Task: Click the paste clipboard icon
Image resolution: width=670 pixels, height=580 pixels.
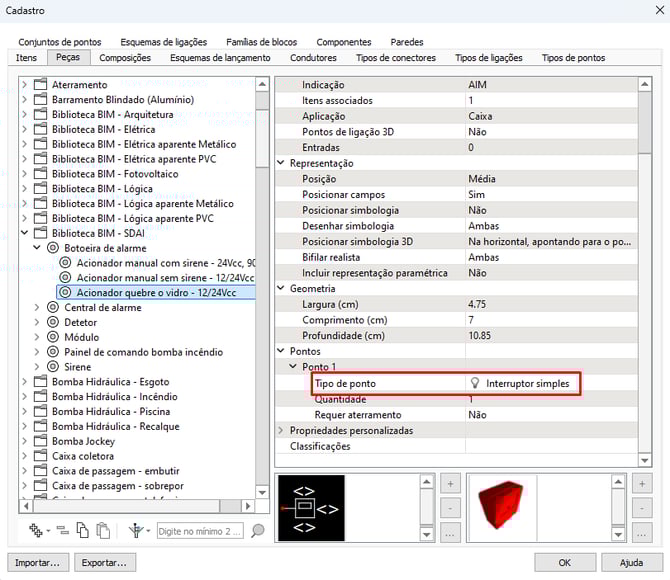Action: (103, 530)
